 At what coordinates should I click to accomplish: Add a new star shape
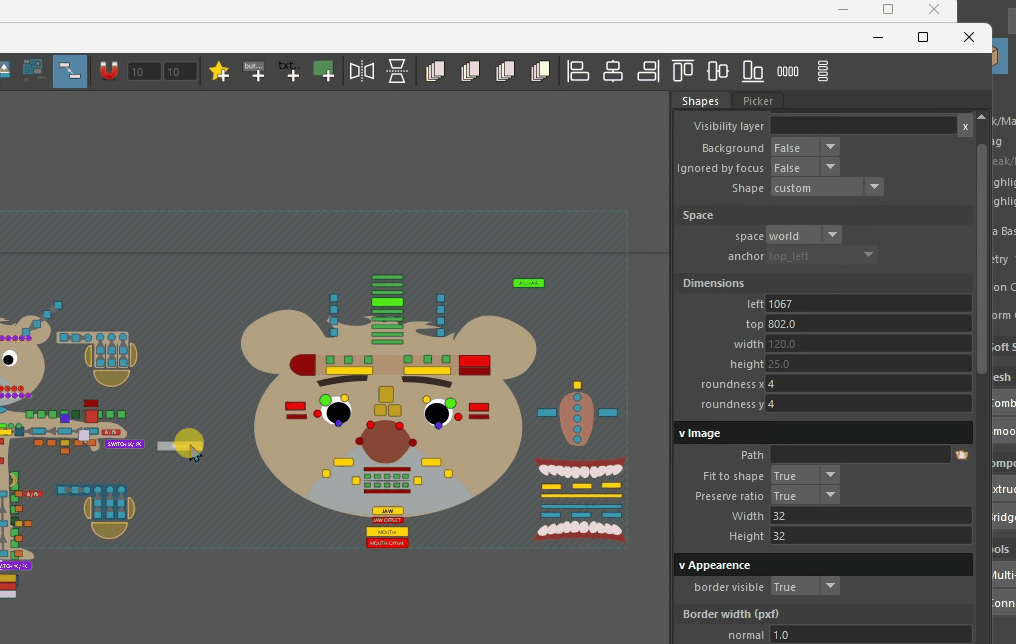219,71
